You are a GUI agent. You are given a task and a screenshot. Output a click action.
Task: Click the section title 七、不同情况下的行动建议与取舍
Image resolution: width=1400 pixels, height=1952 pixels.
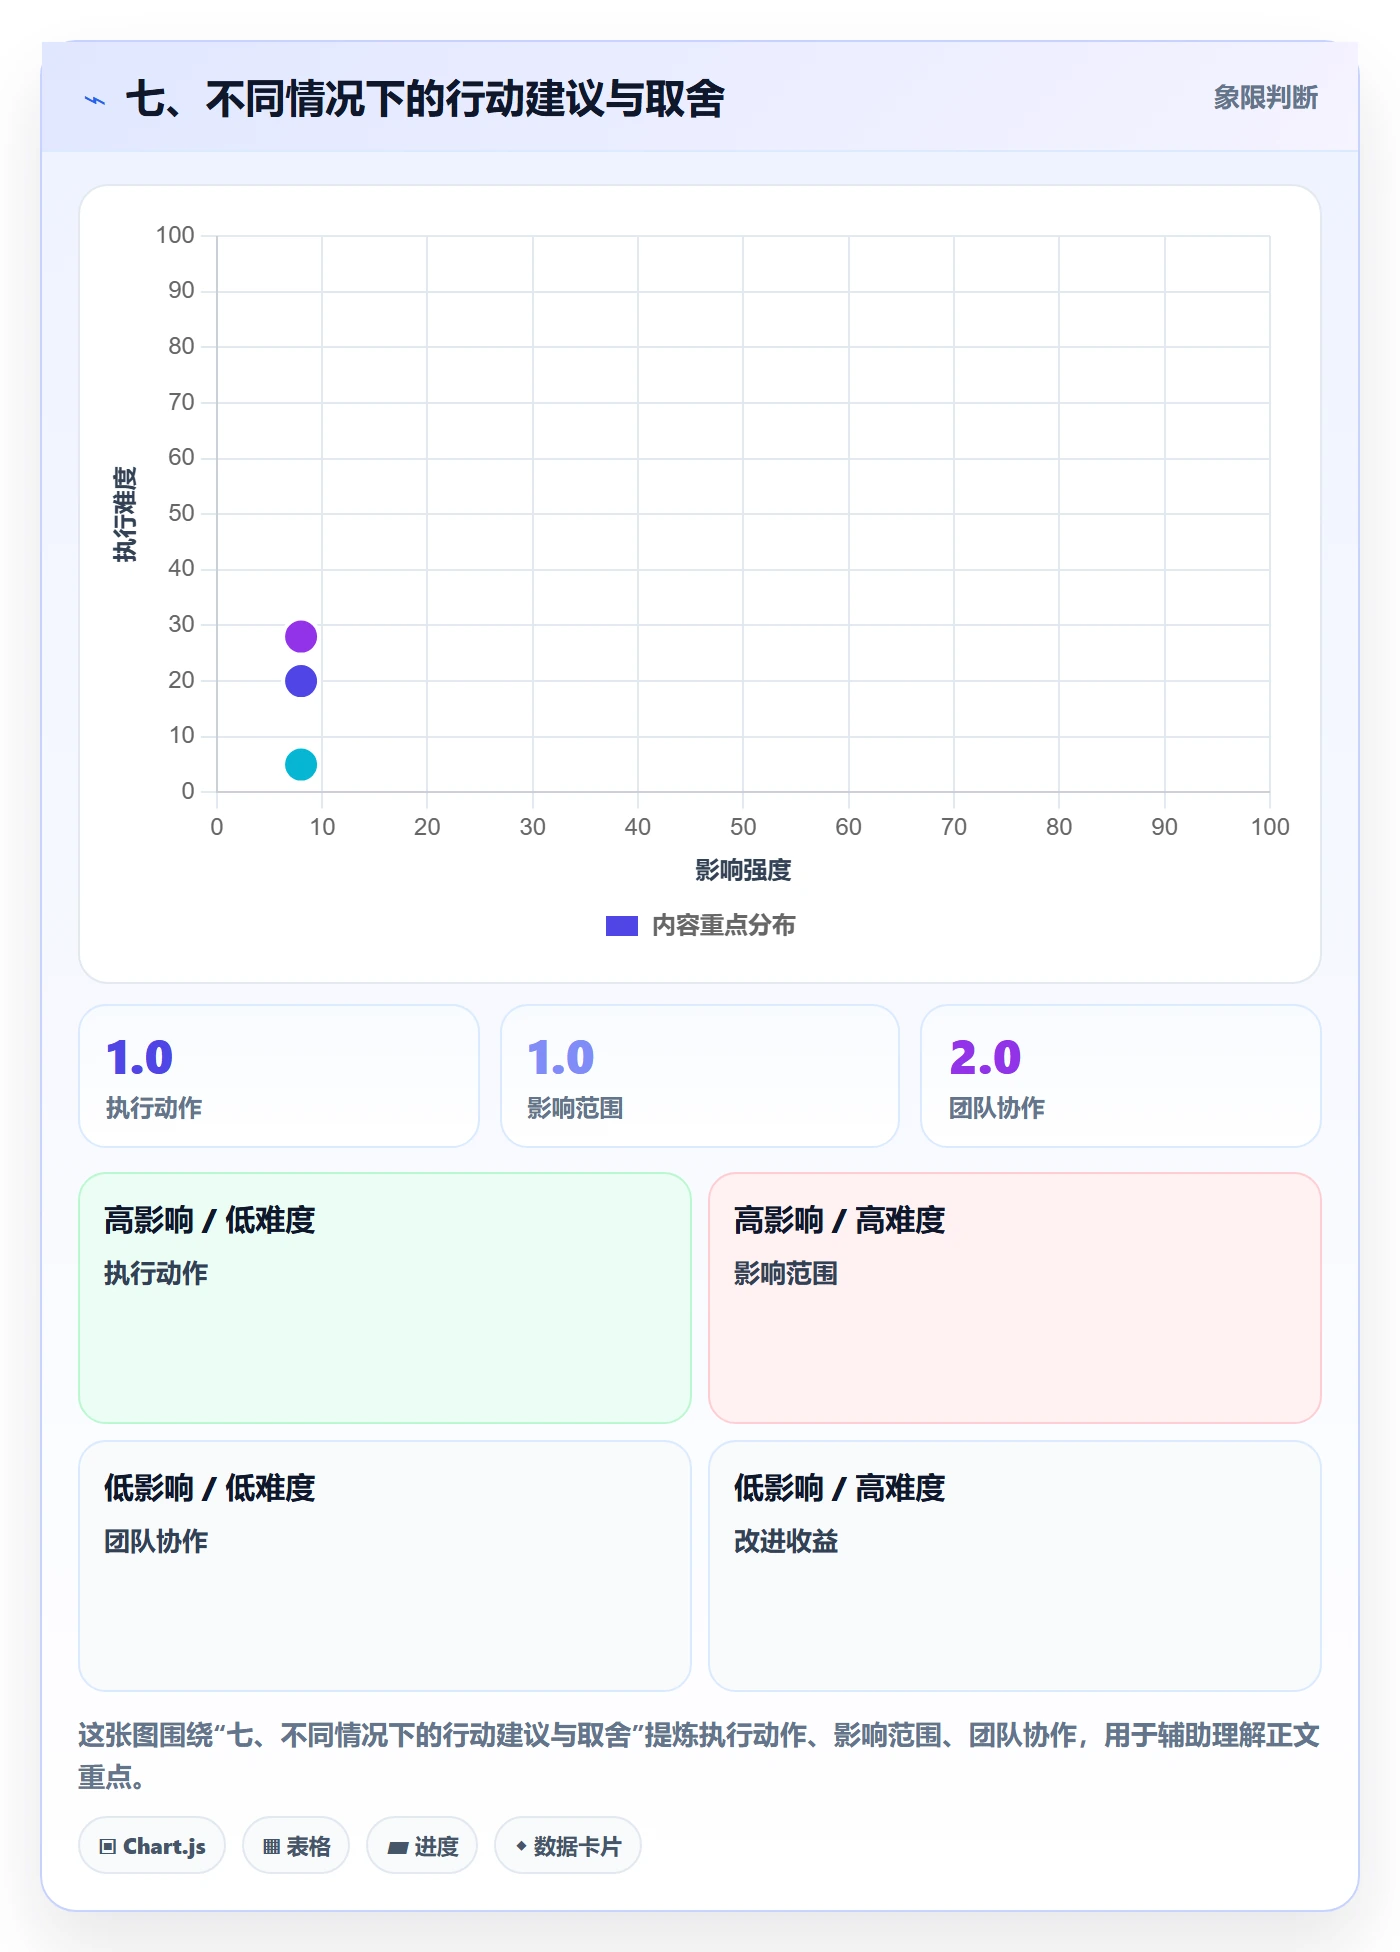425,99
